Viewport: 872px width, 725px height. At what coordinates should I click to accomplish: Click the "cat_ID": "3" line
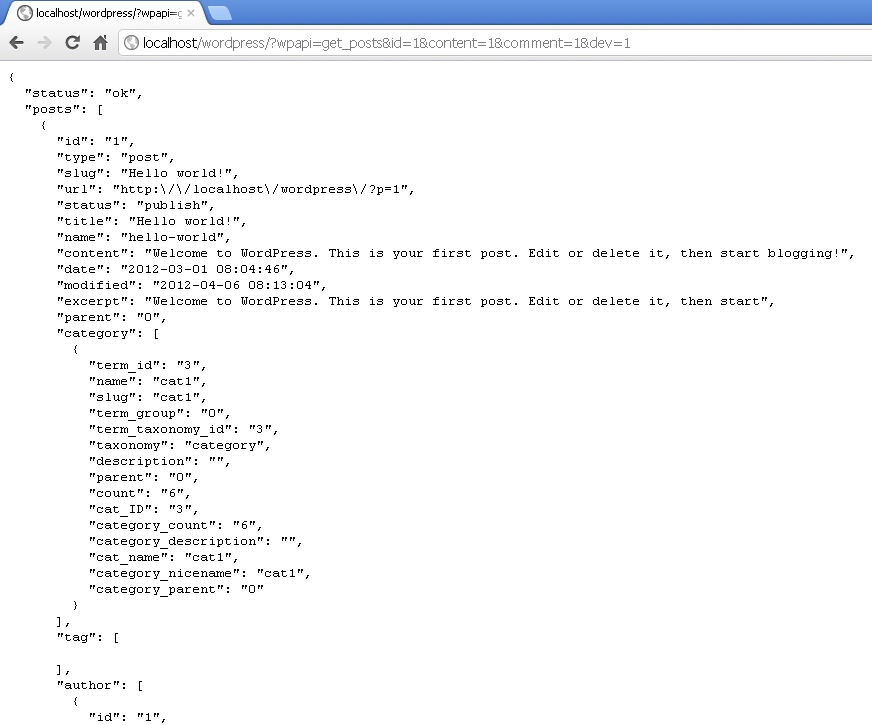(x=143, y=510)
